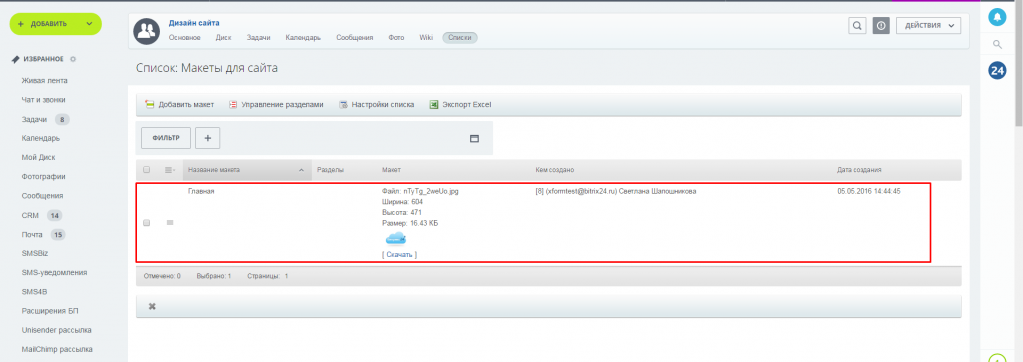1023x362 pixels.
Task: Open Фотографии in sidebar
Action: pos(43,177)
